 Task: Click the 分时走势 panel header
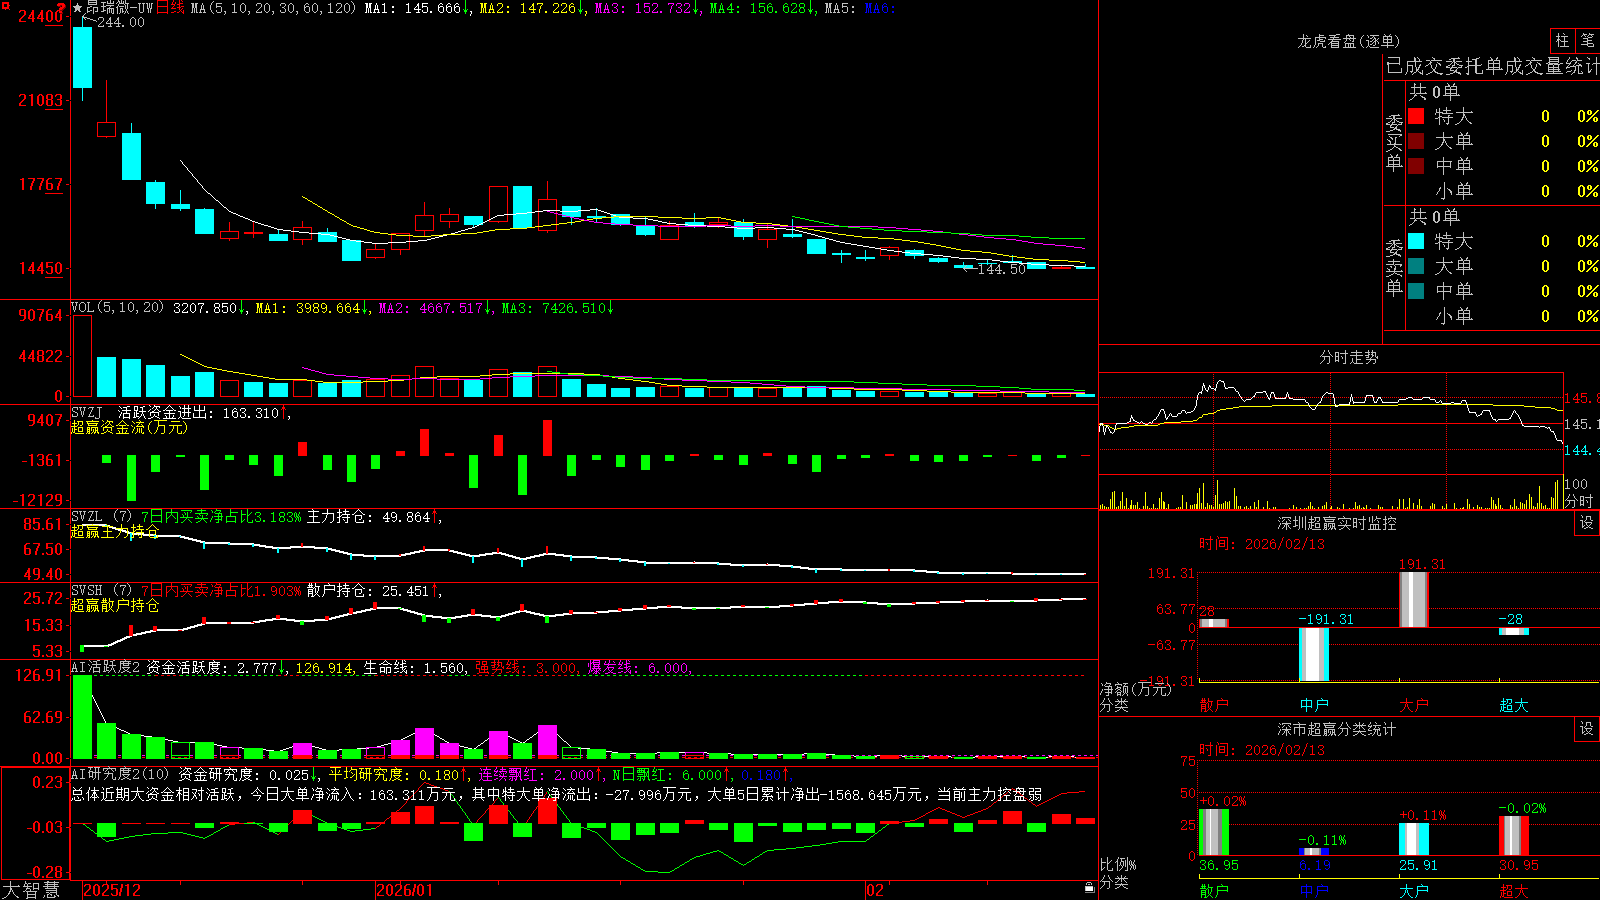point(1348,357)
